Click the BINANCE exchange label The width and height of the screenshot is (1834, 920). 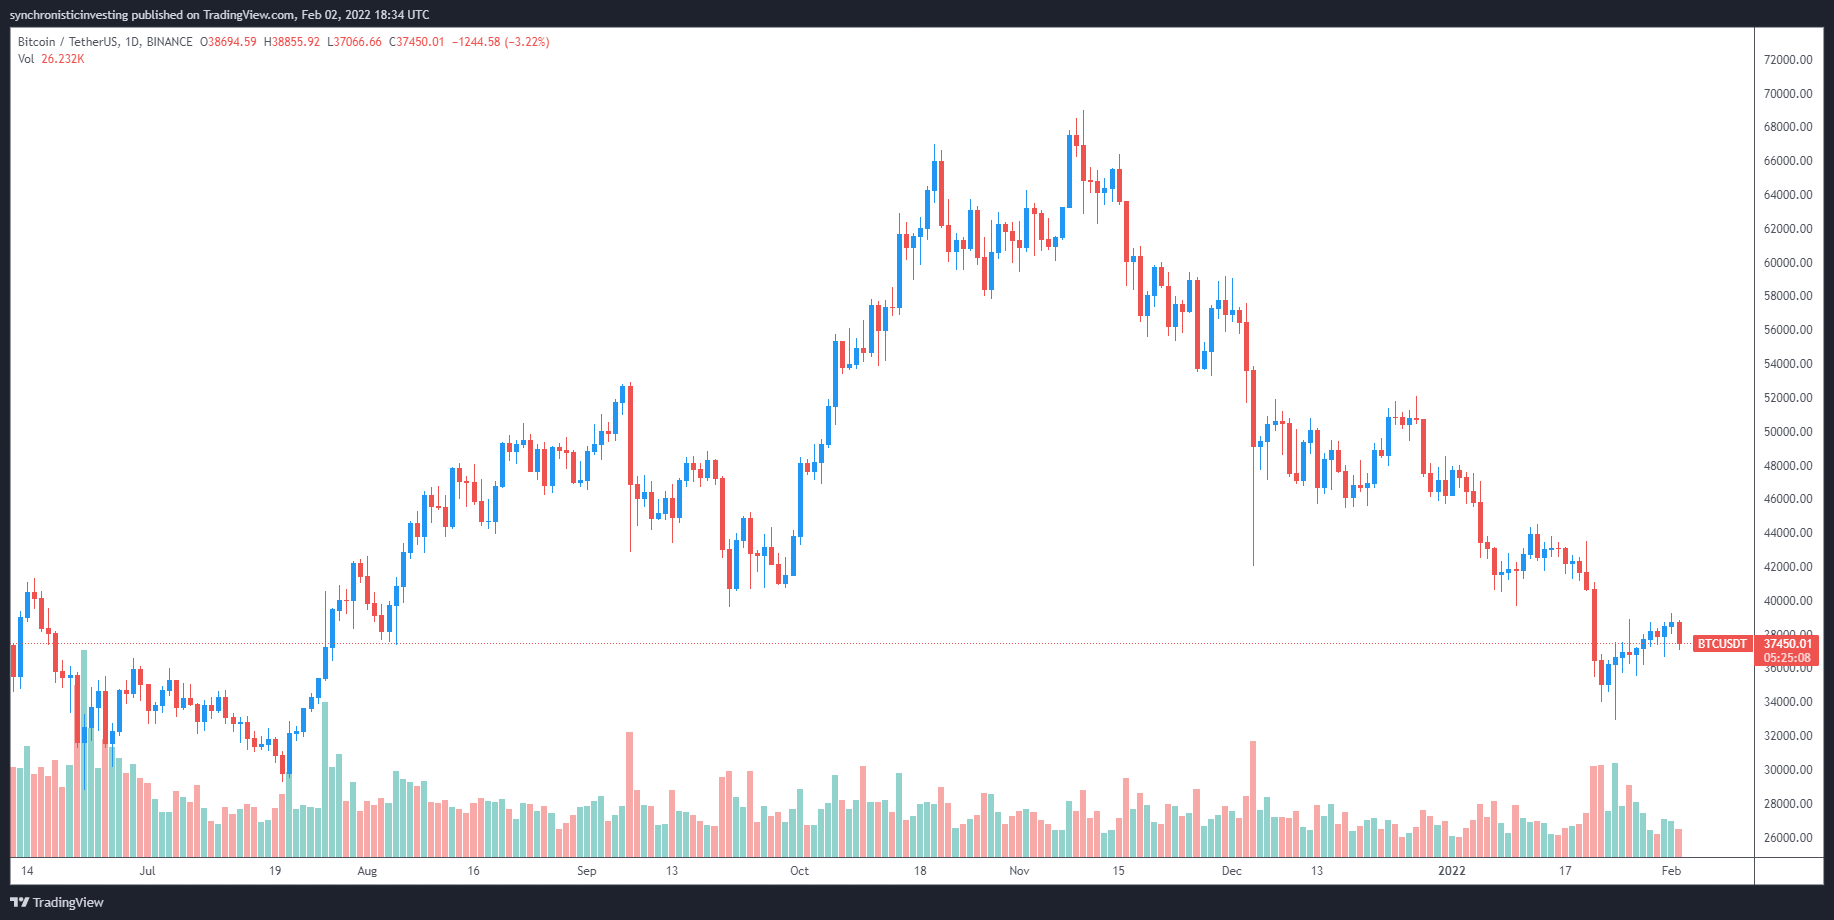click(169, 42)
